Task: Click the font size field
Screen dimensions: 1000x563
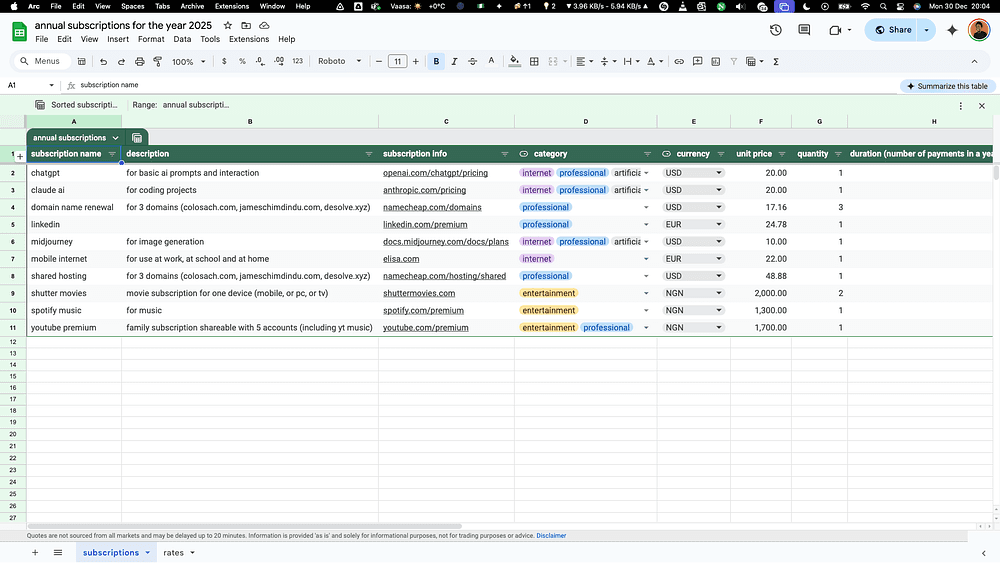Action: [397, 62]
